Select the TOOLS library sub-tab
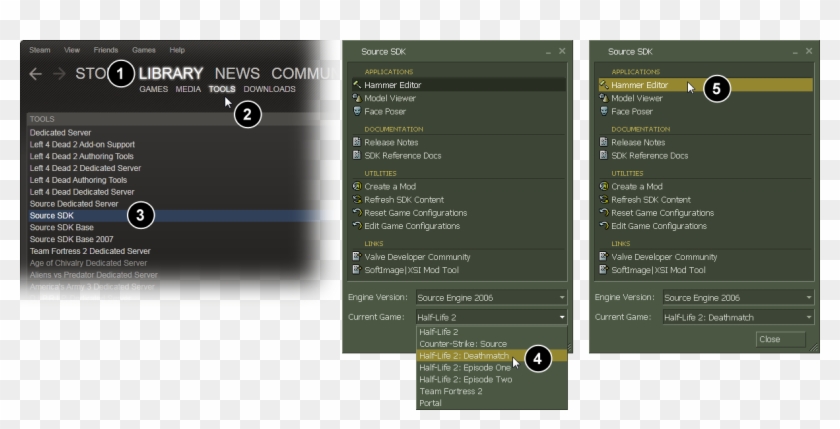840x429 pixels. coord(222,89)
